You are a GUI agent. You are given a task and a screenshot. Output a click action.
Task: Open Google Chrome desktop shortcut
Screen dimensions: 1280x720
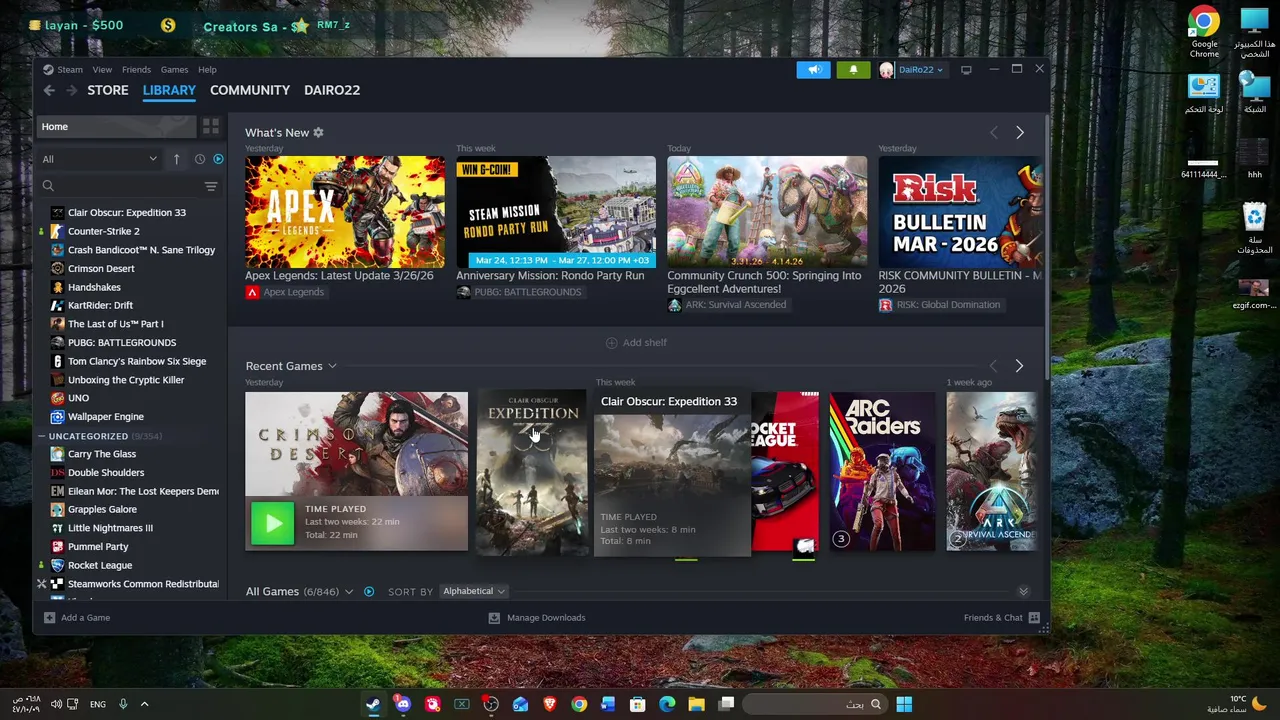1204,32
